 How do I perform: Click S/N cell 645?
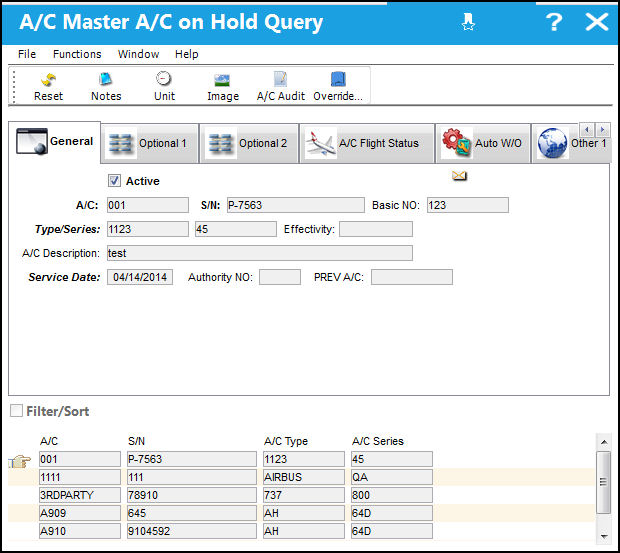[x=192, y=513]
